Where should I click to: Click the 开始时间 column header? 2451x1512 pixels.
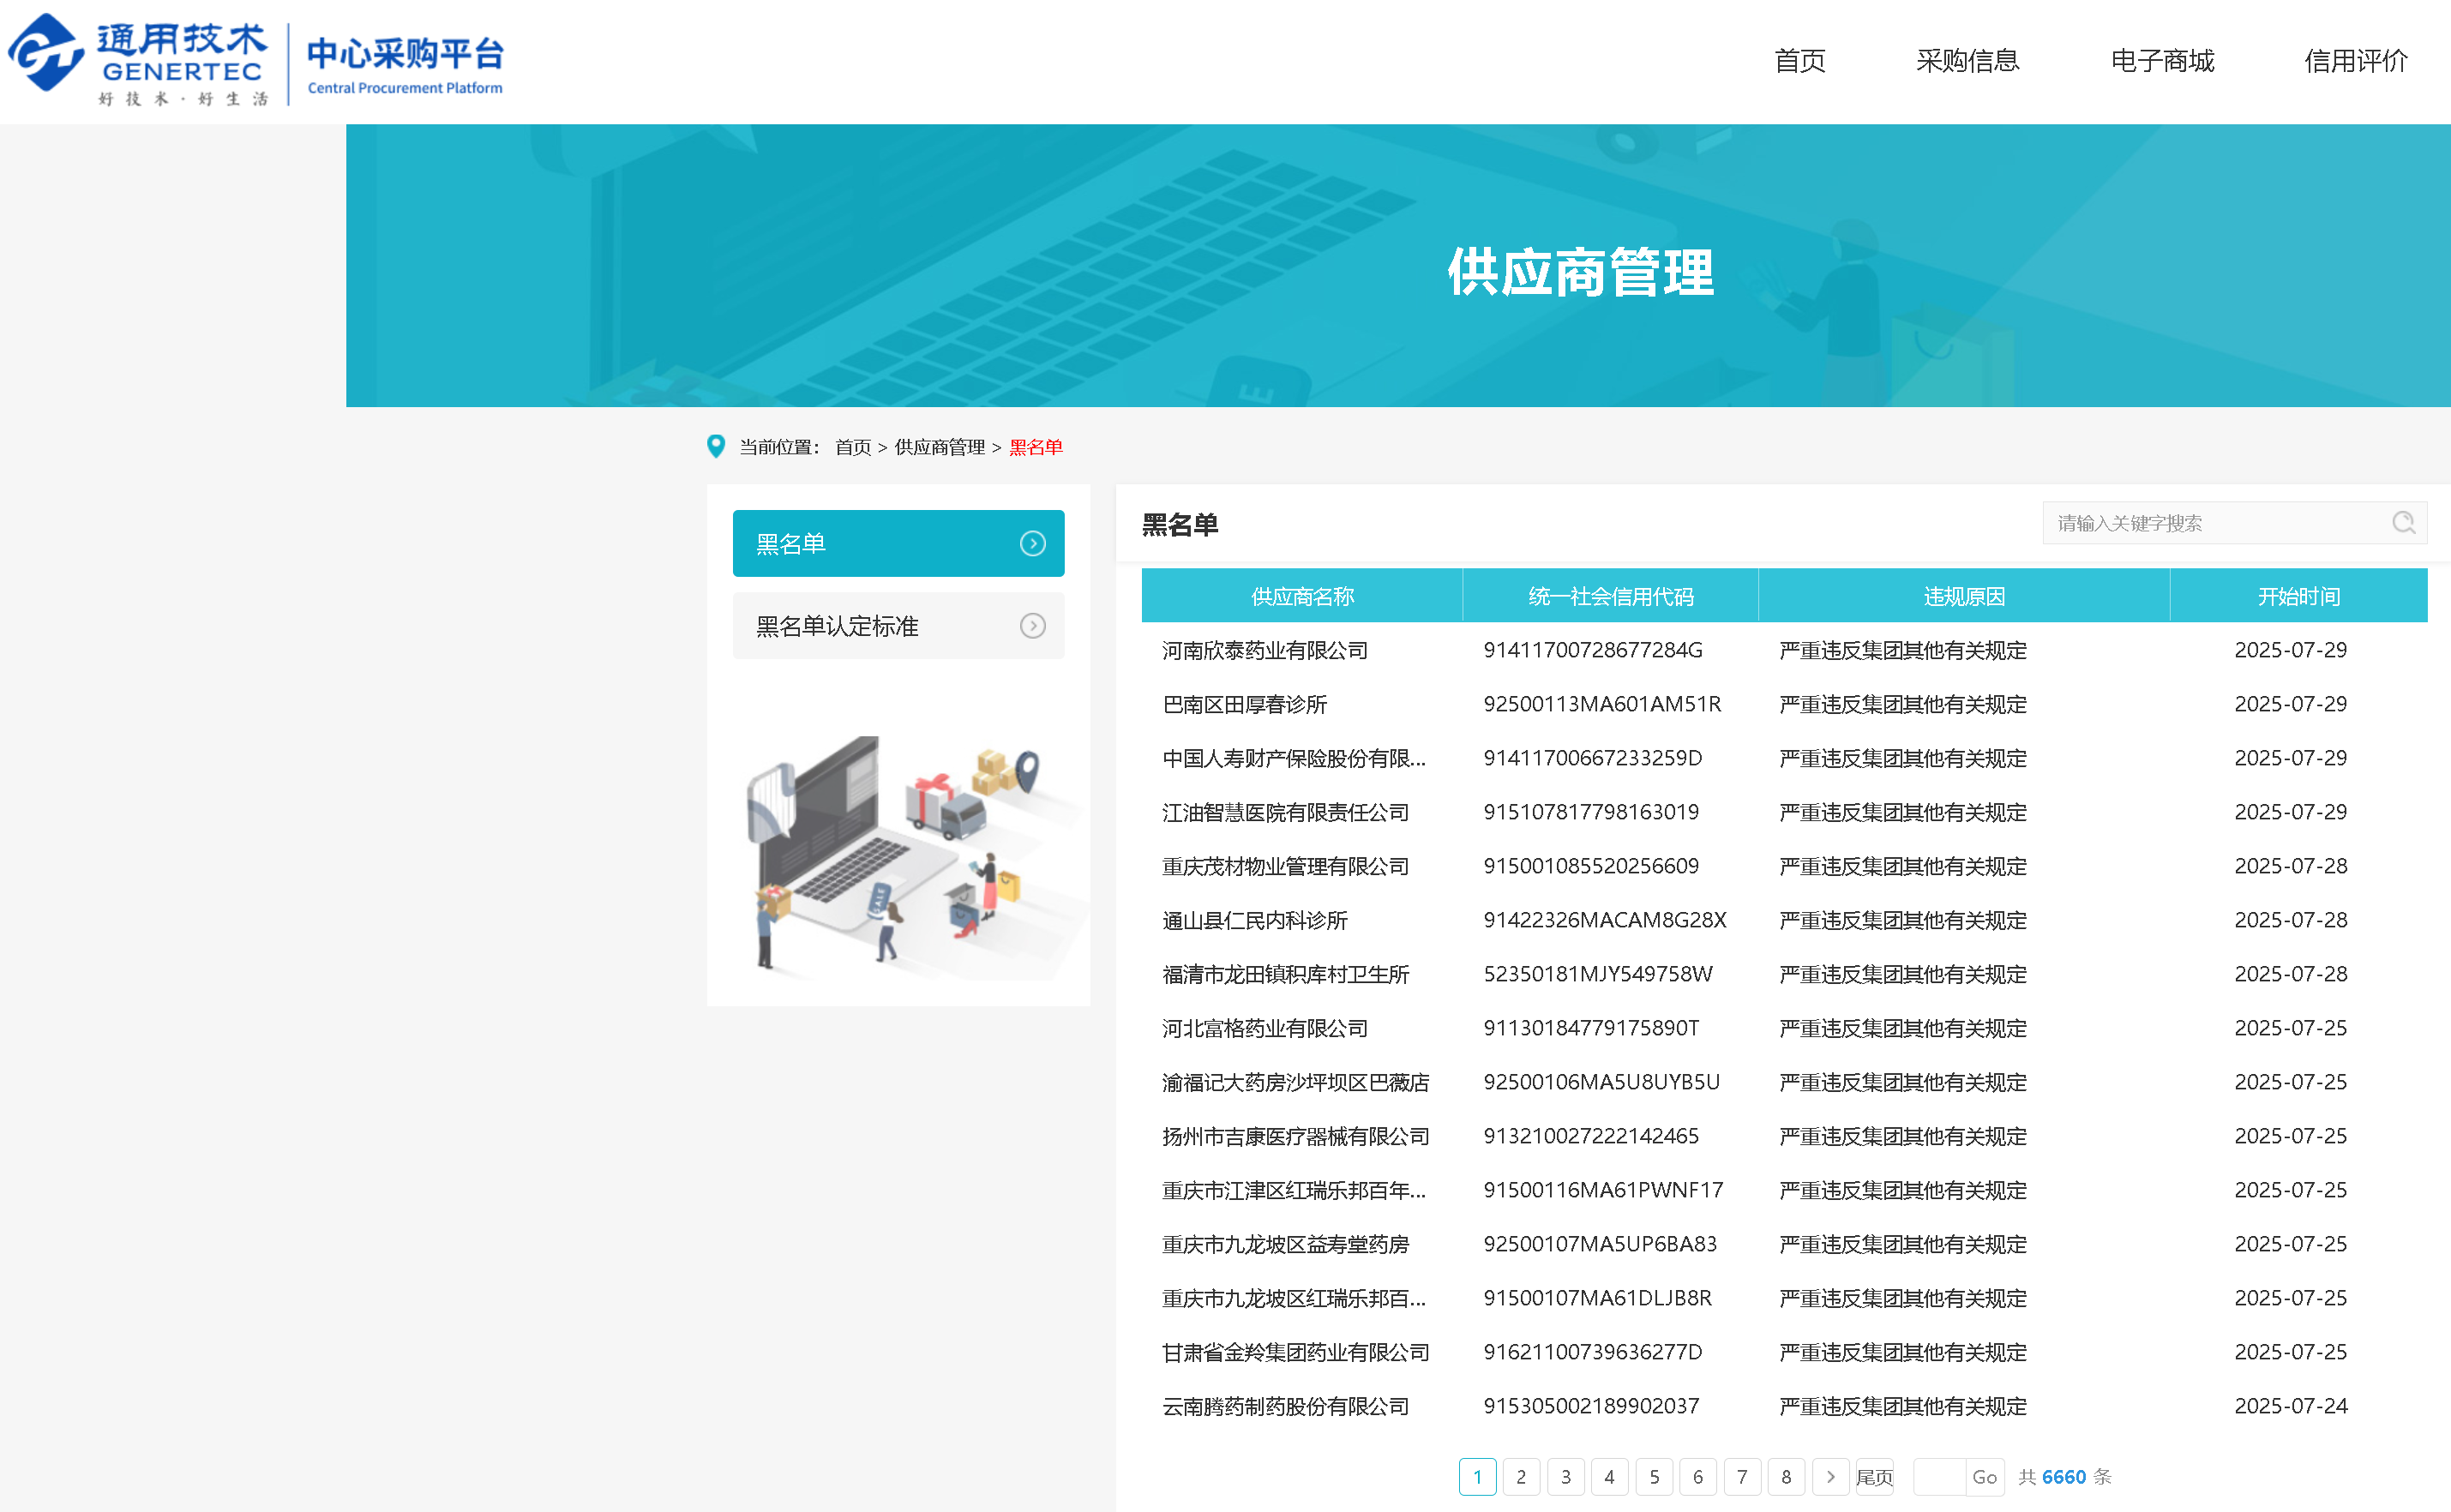tap(2298, 596)
